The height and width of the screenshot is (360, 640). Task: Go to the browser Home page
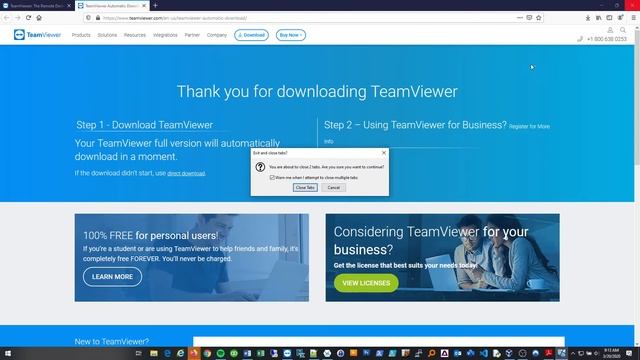click(x=39, y=18)
